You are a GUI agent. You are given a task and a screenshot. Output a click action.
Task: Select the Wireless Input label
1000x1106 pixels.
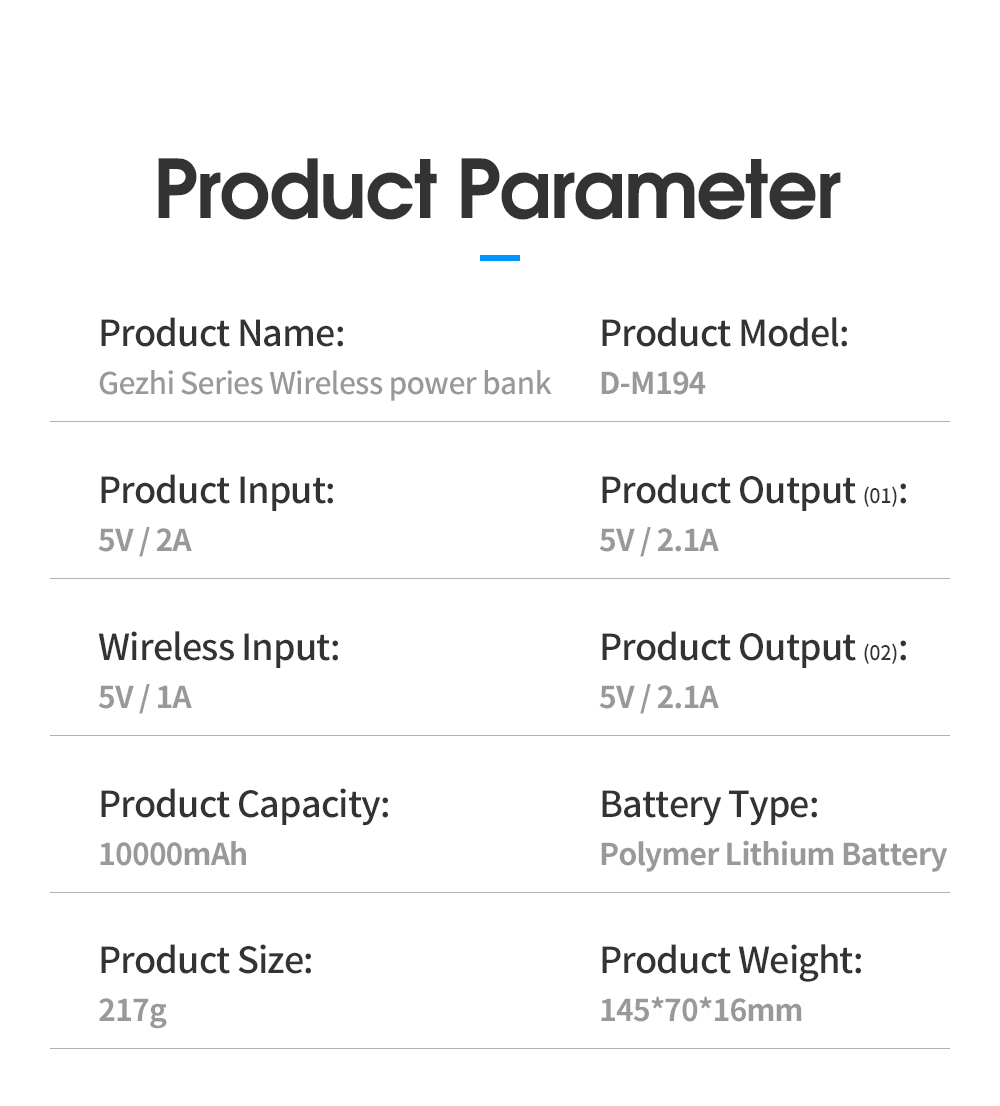(219, 647)
